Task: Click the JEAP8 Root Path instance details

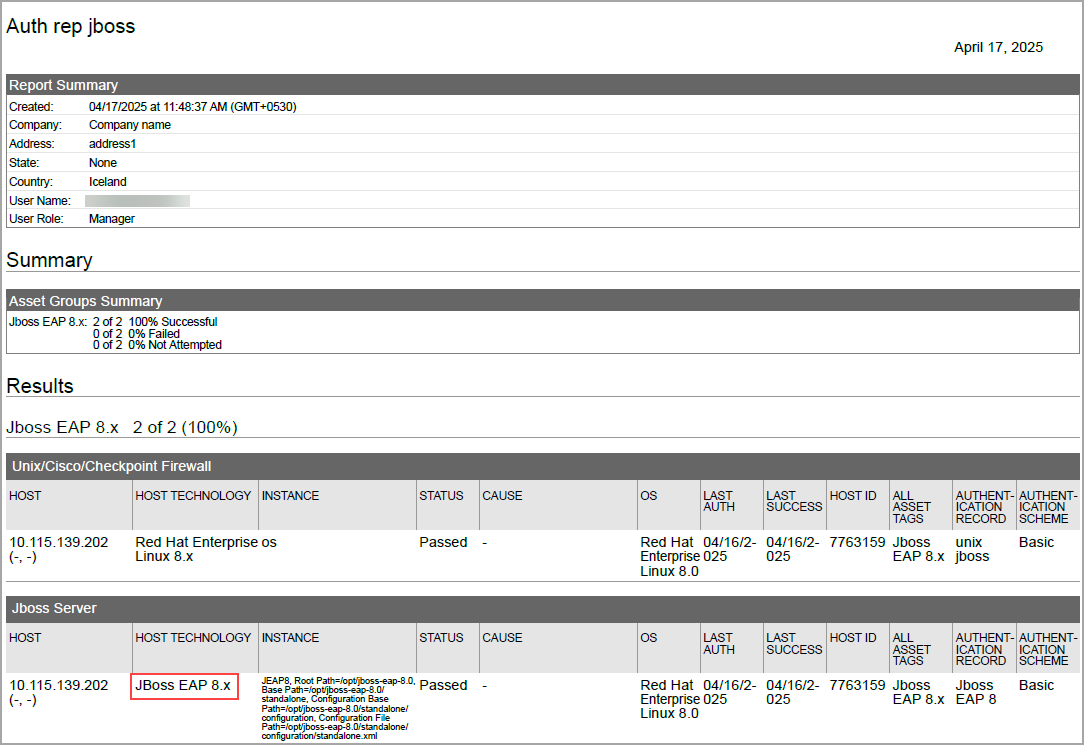Action: pos(338,708)
